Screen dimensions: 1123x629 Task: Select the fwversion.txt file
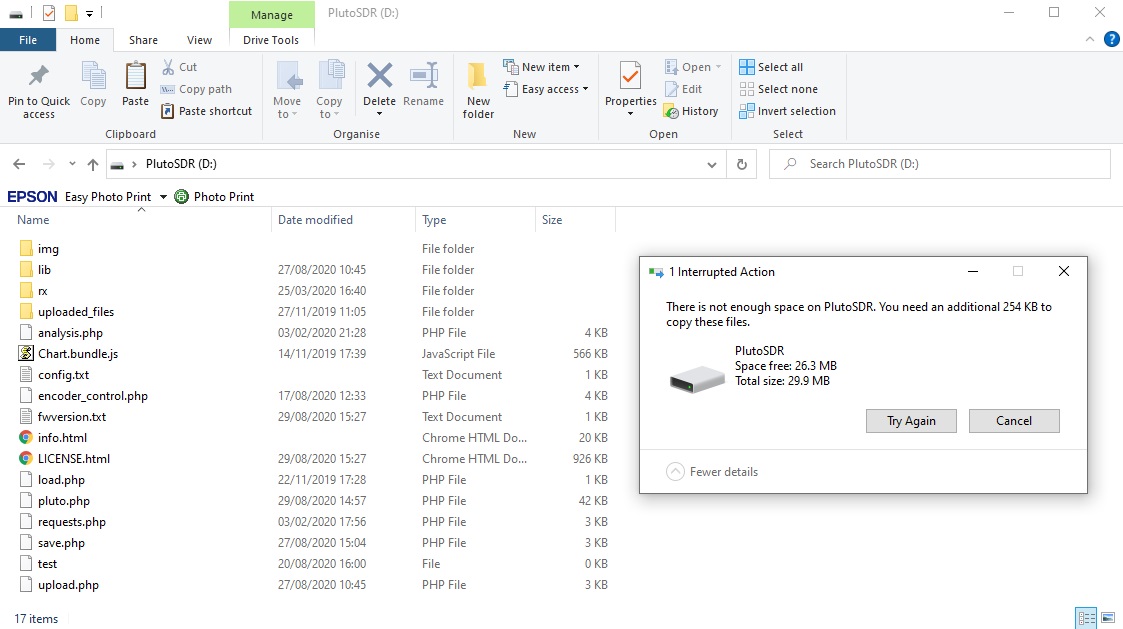(72, 417)
